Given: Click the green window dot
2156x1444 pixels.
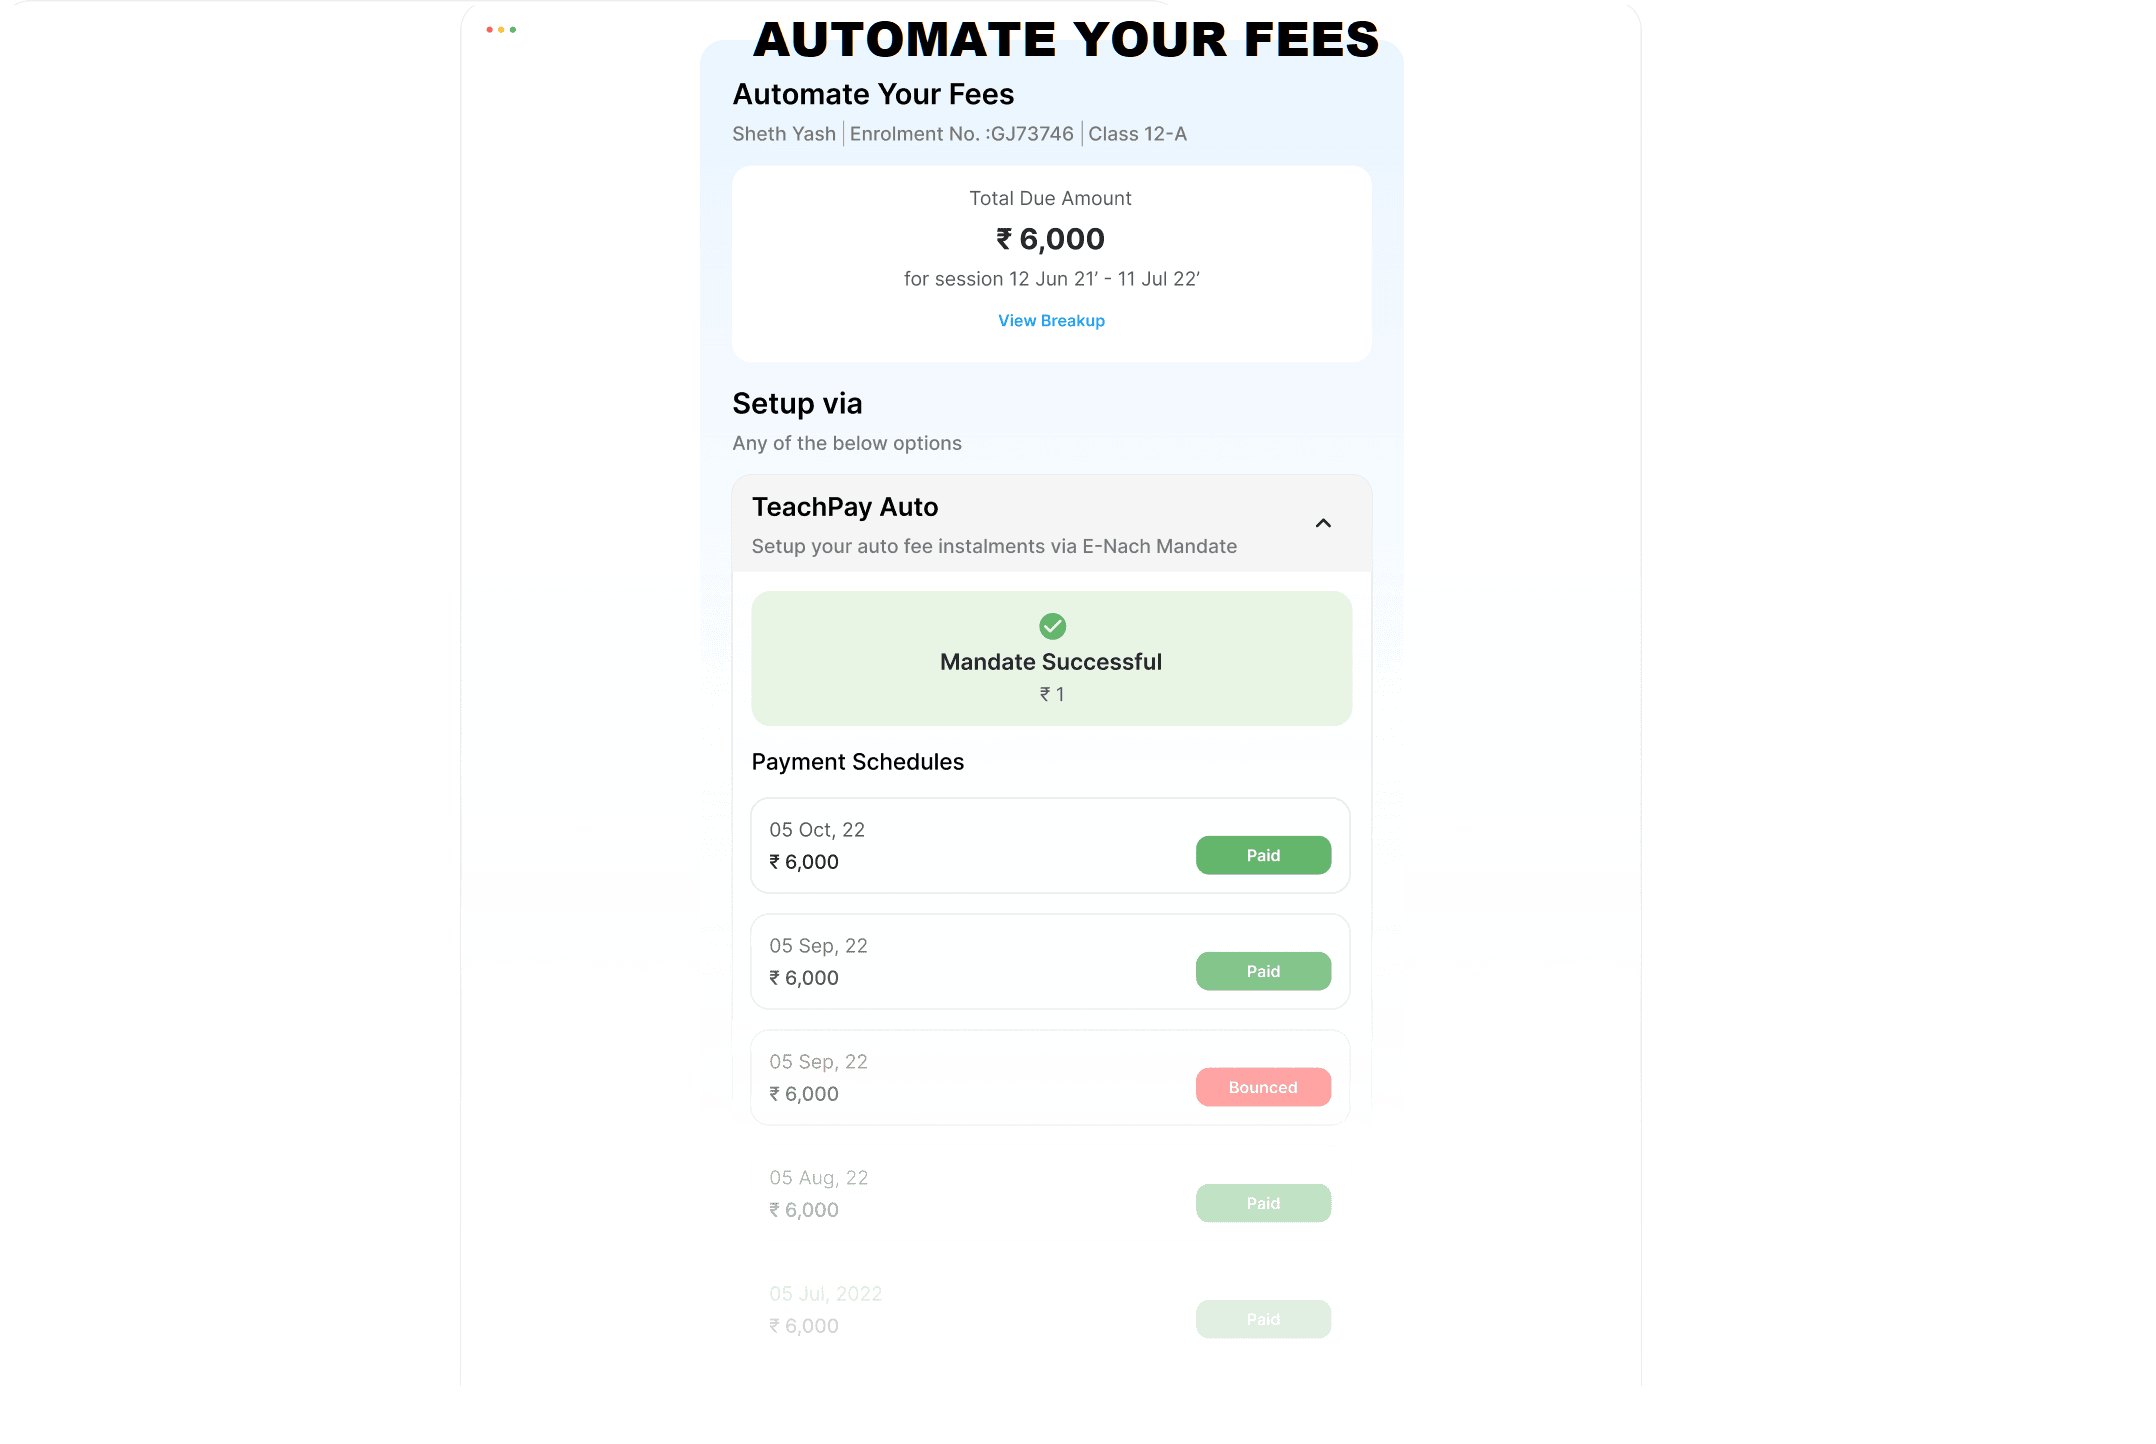Looking at the screenshot, I should click(513, 30).
